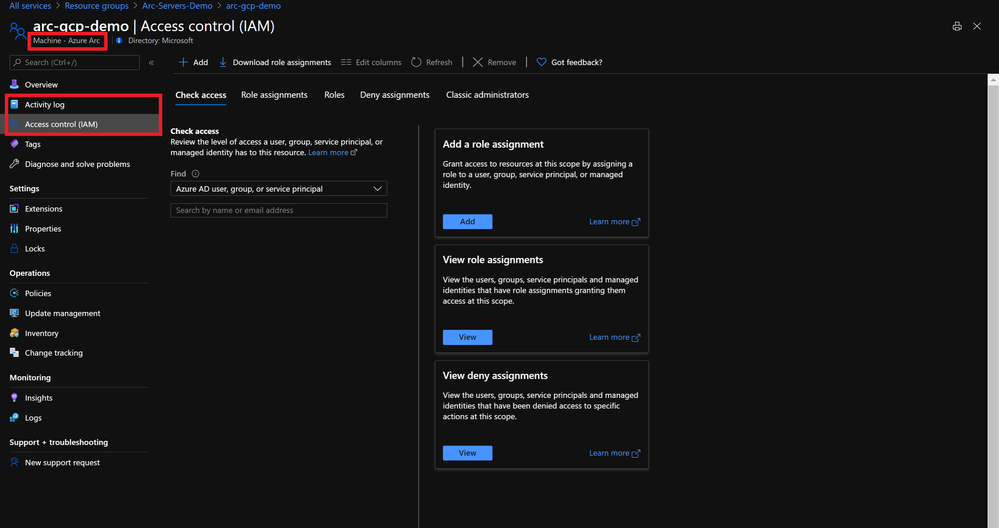
Task: Open Activity log in sidebar
Action: 45,104
